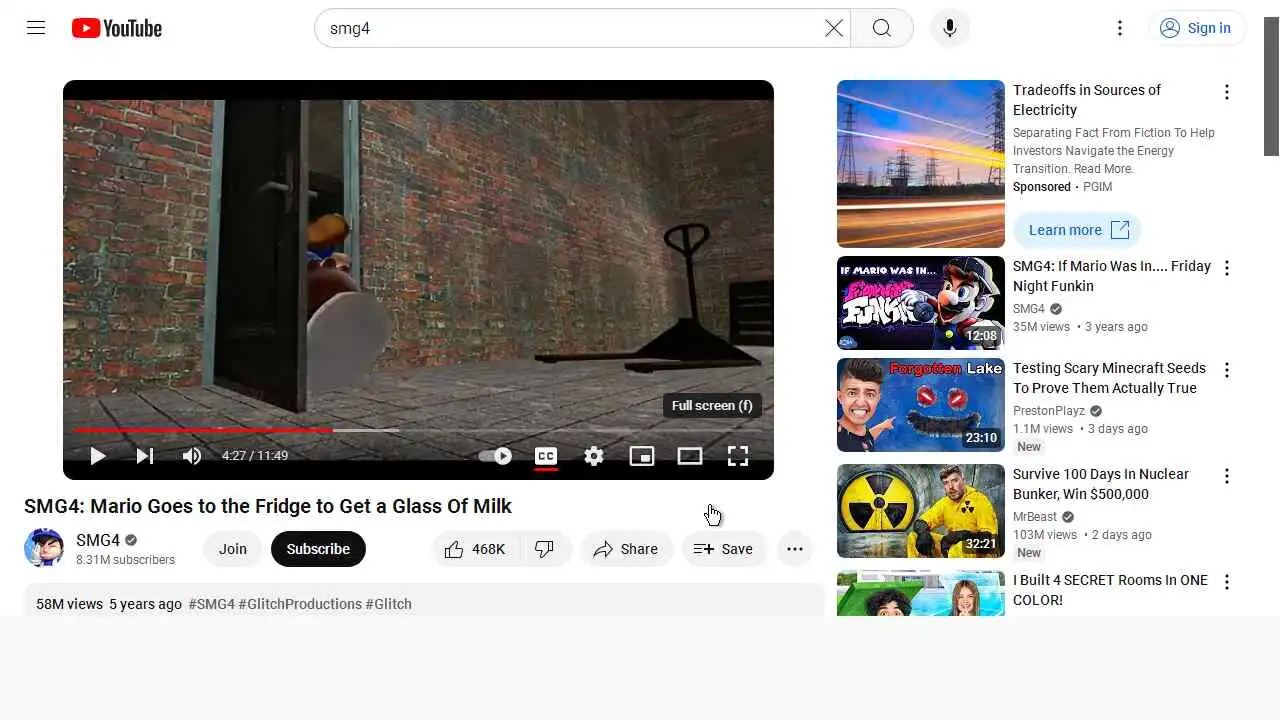Open Scary Minecraft Seeds thumbnail
Screen dimensions: 1280x720
tap(921, 405)
